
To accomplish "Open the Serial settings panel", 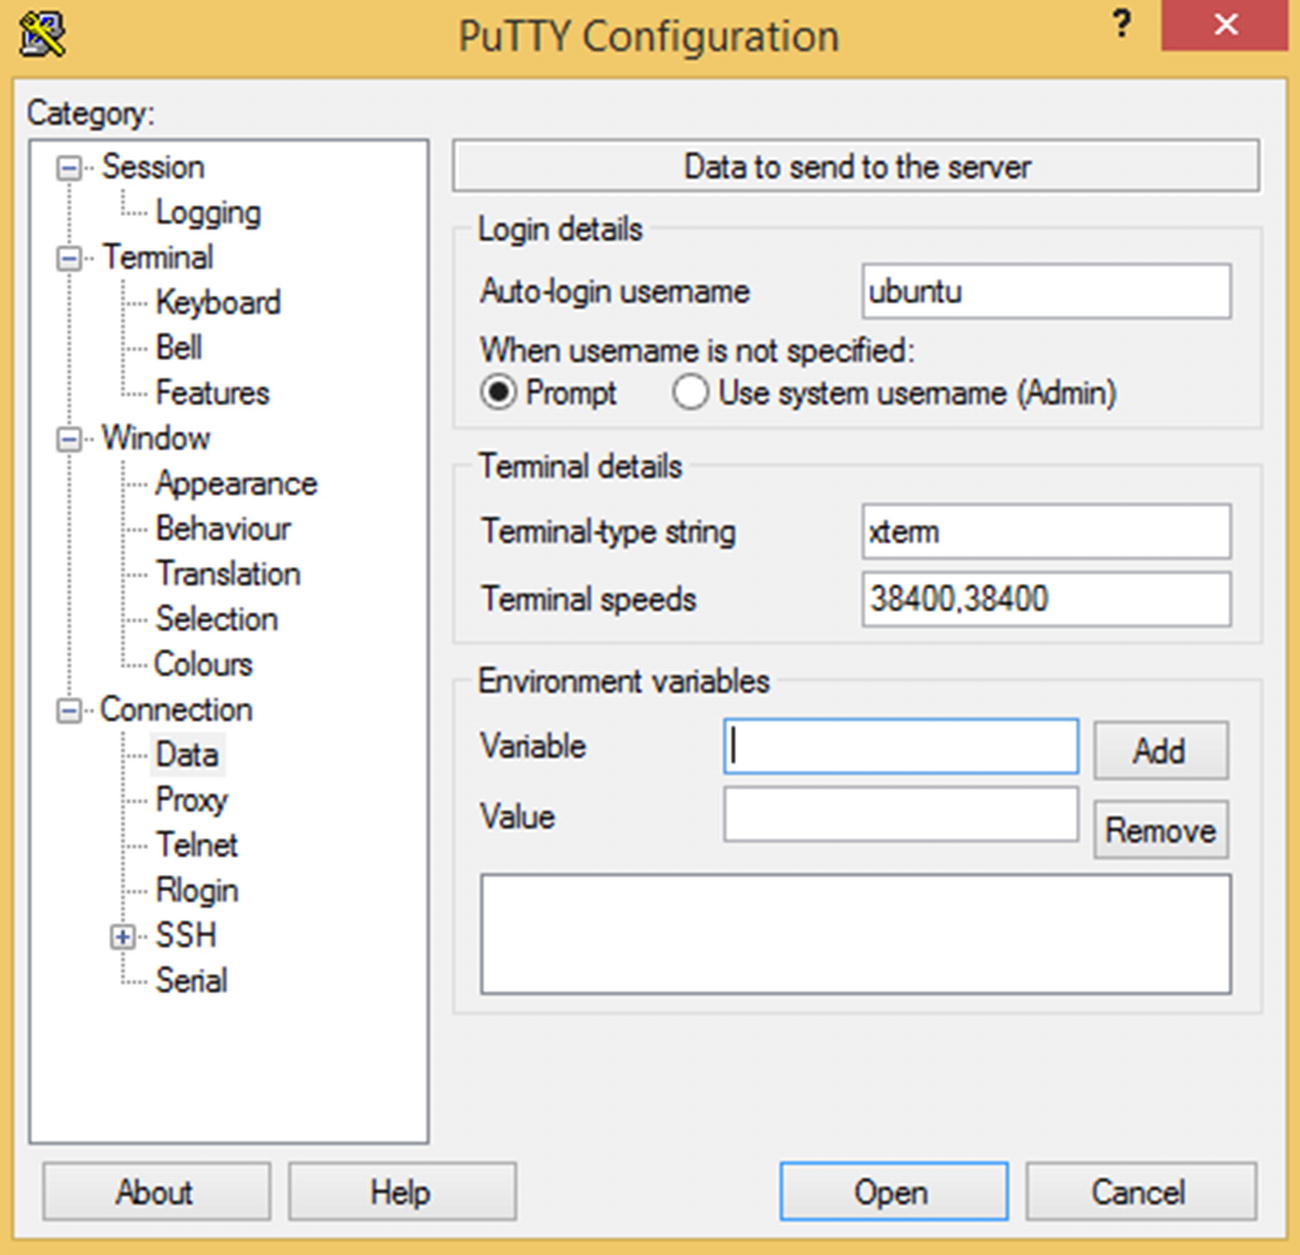I will [x=191, y=980].
